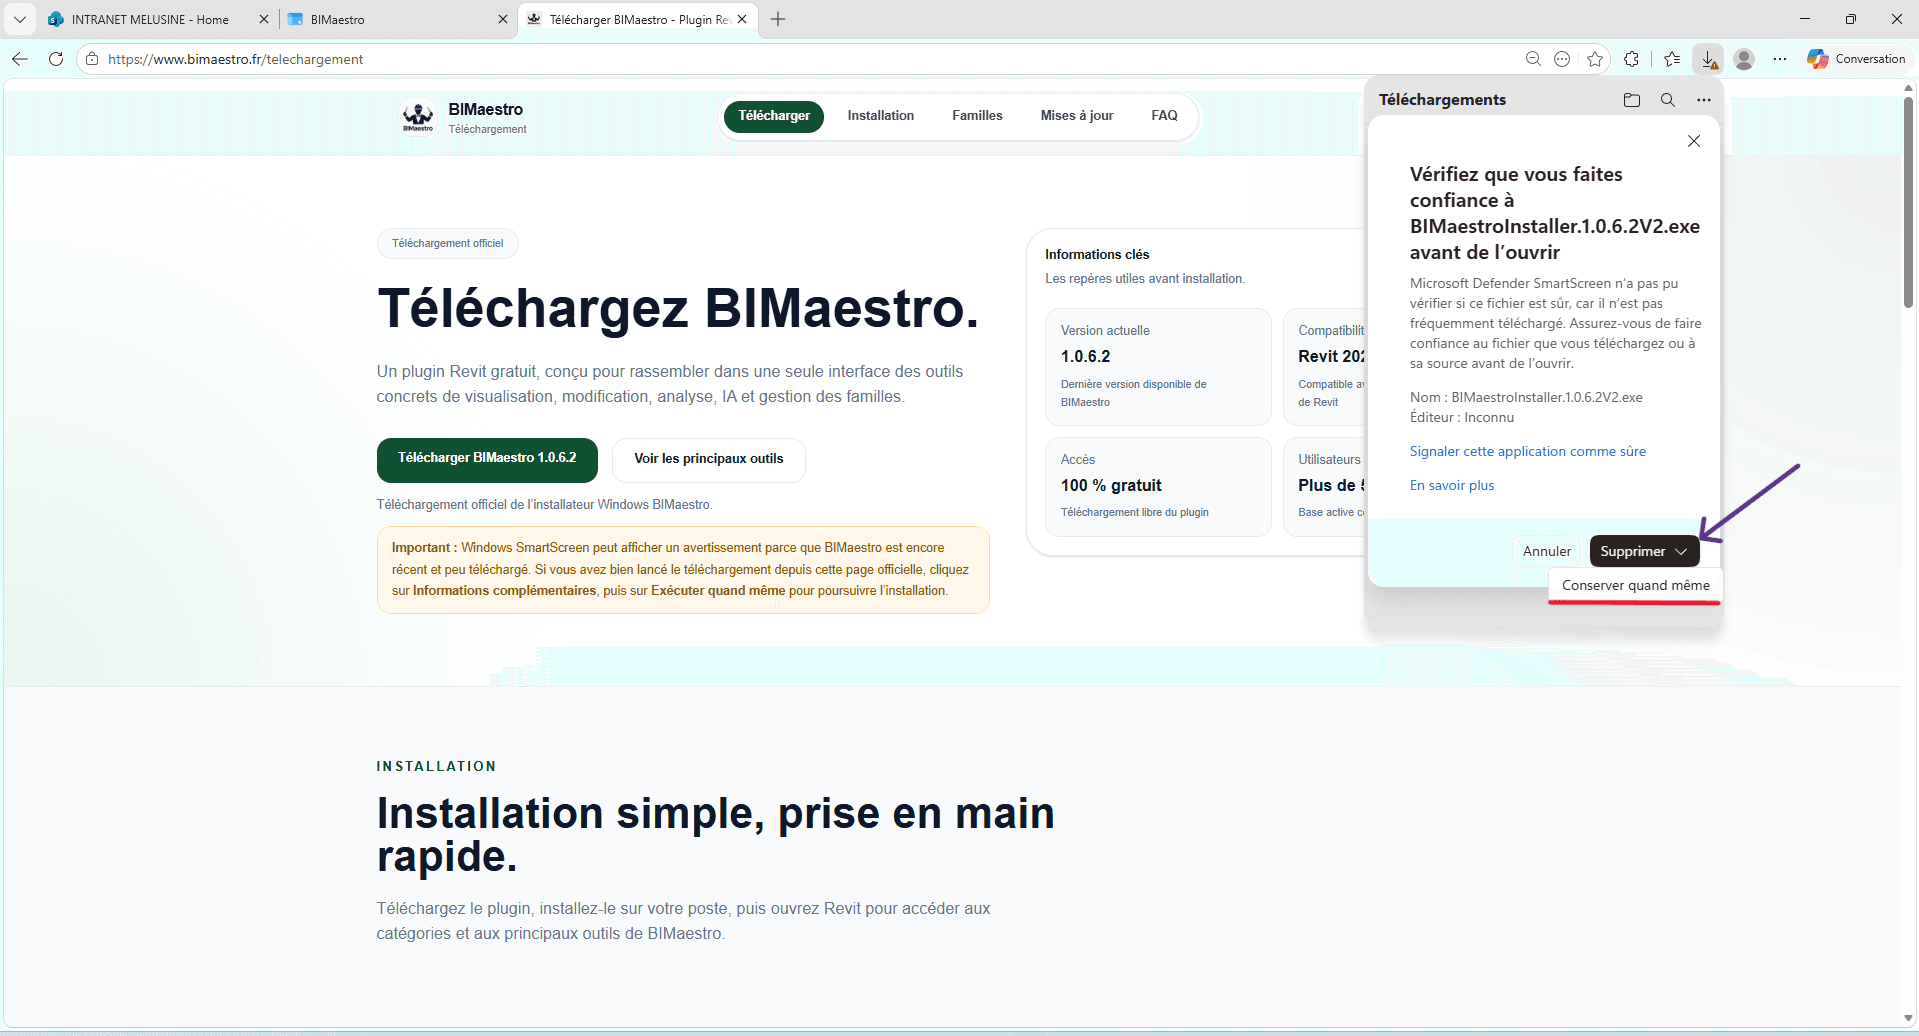
Task: Open the browser extensions puzzle icon
Action: point(1632,59)
